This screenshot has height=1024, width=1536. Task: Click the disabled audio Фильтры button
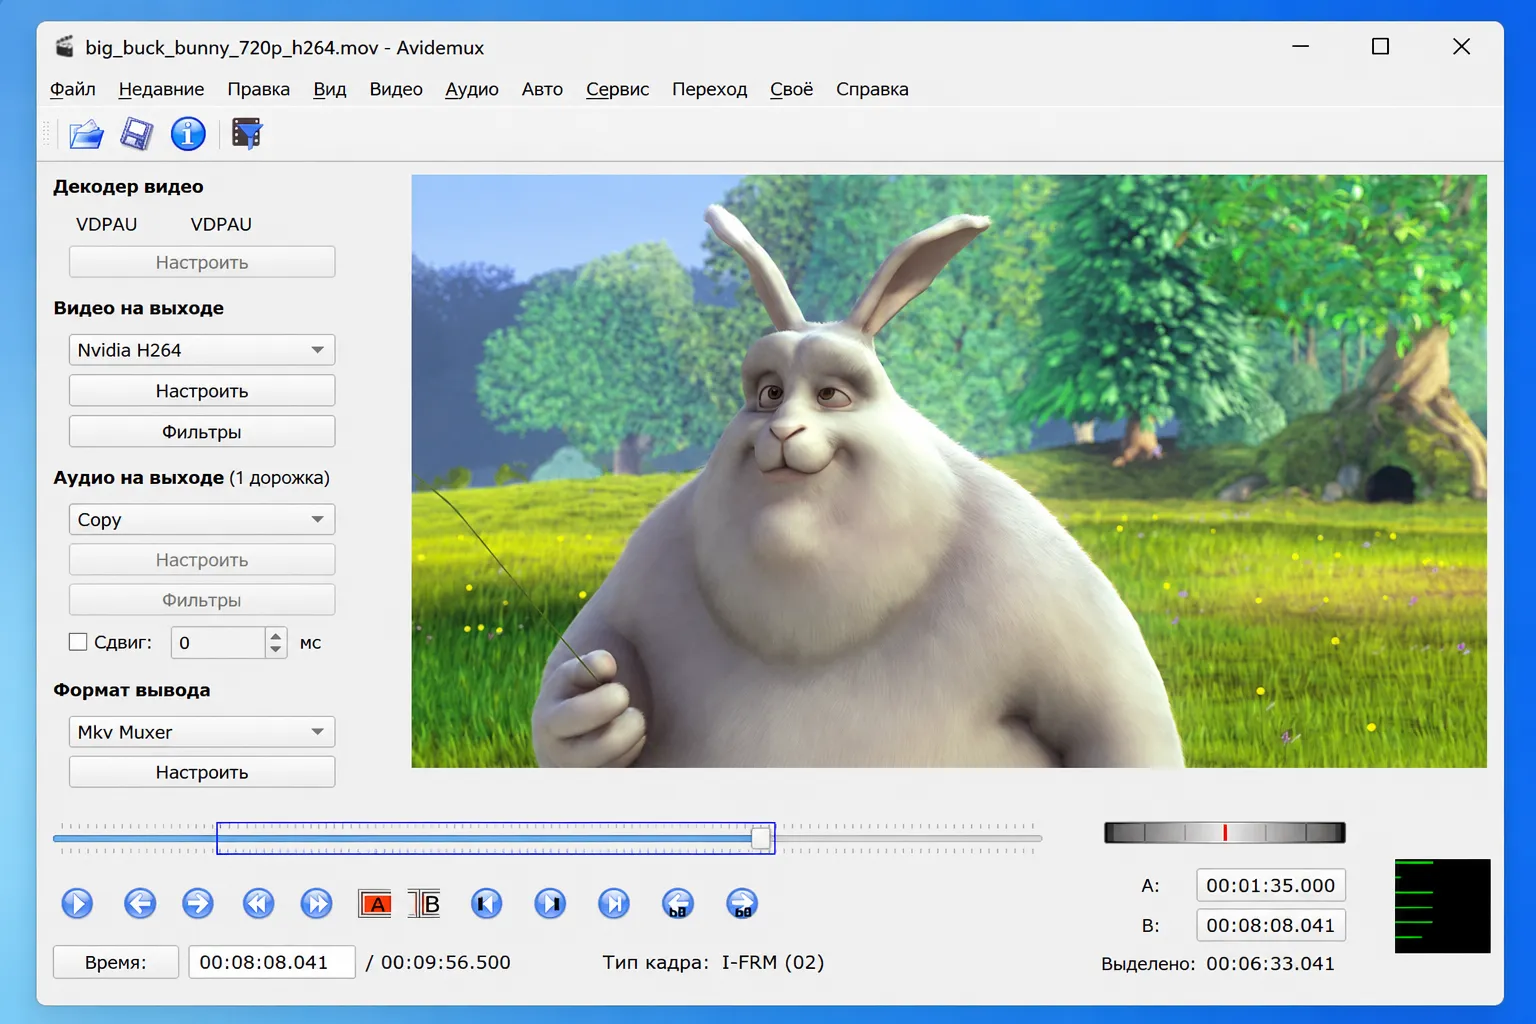point(202,600)
